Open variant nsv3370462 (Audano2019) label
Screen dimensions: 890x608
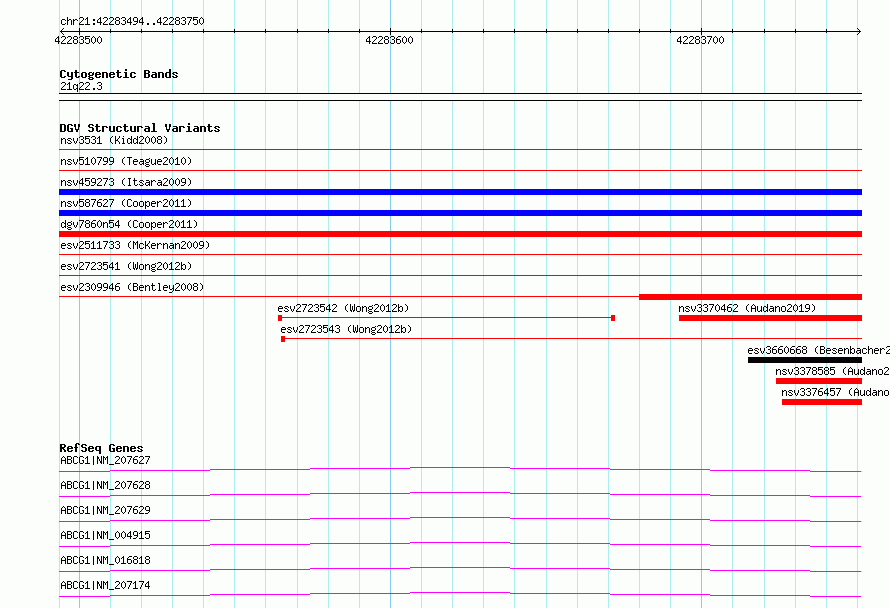(747, 308)
